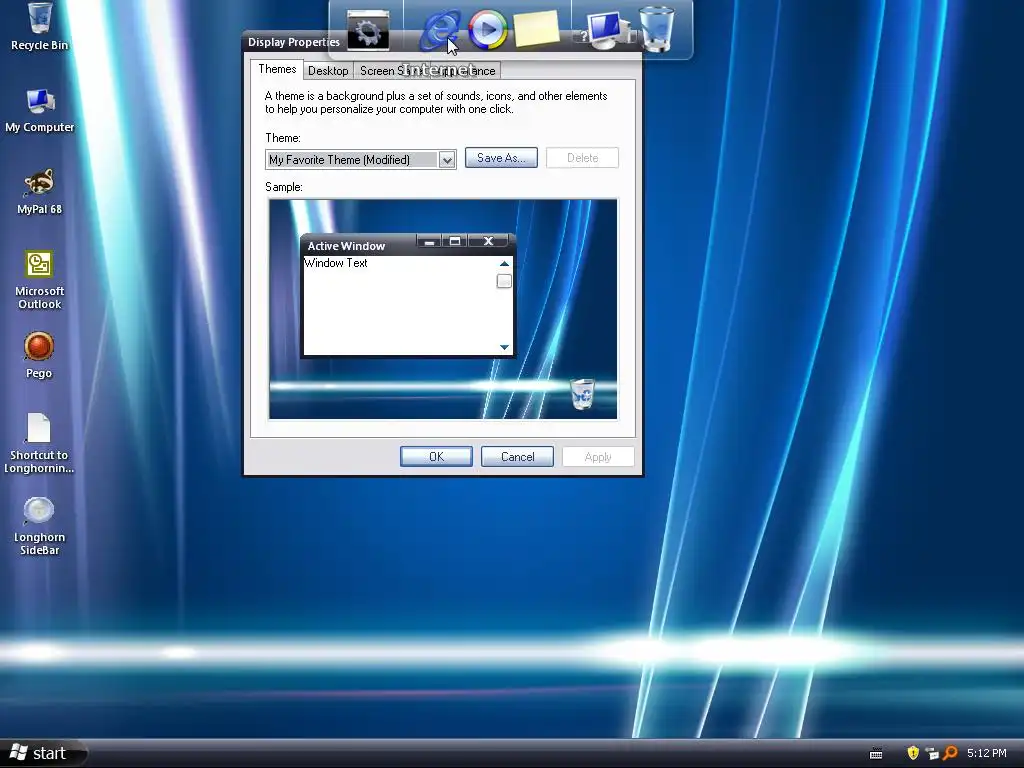Open My Computer desktop icon

(39, 110)
